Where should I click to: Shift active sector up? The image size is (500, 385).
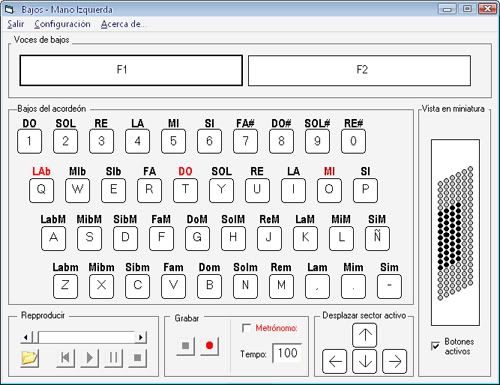[365, 335]
